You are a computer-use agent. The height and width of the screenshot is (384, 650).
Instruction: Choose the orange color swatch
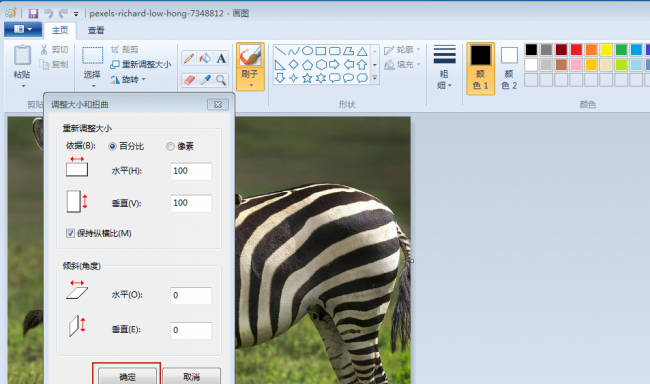tap(591, 50)
